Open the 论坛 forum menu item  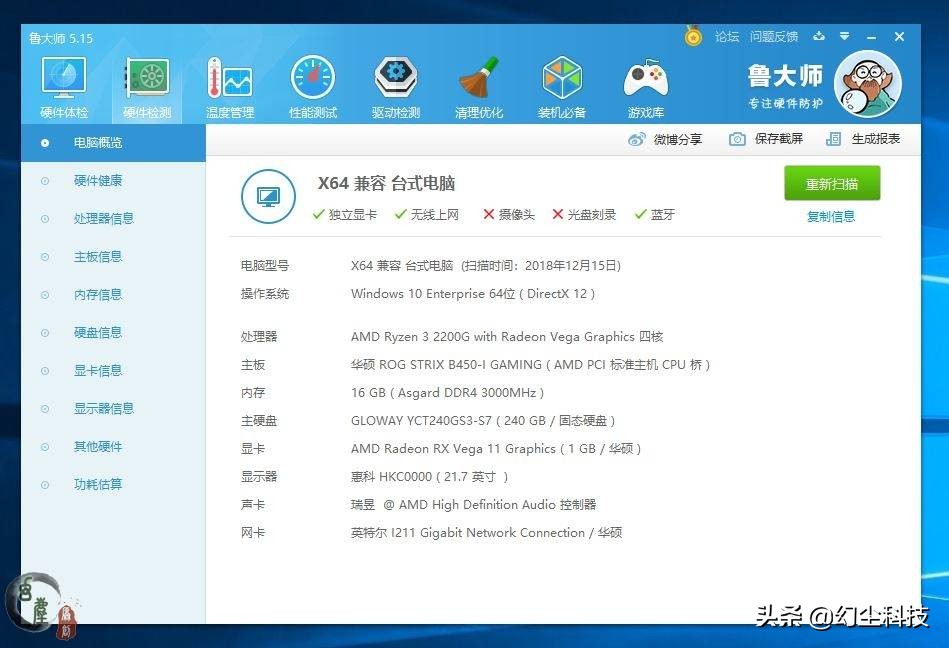click(727, 37)
